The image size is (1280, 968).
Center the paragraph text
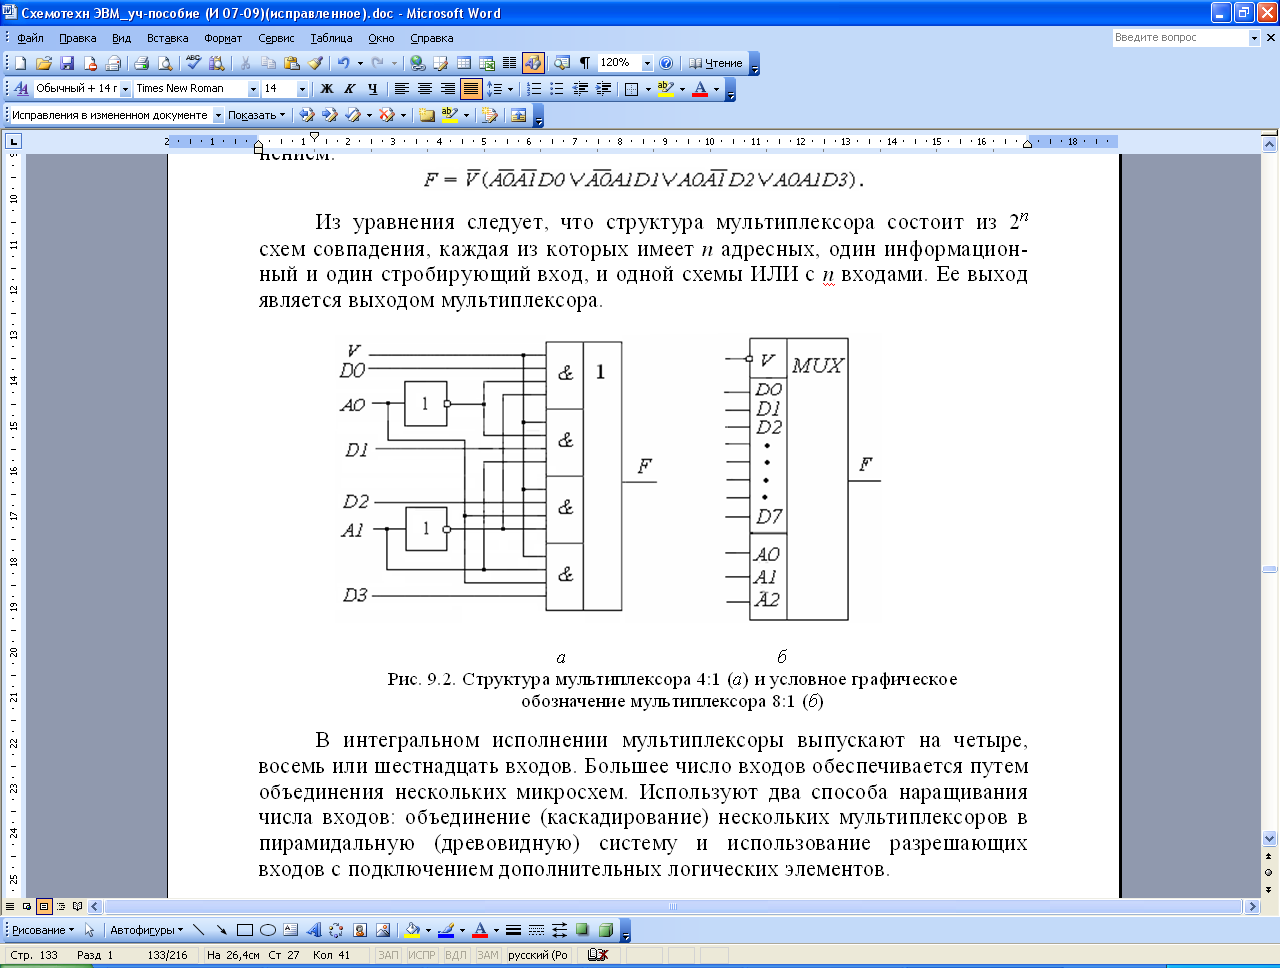point(425,89)
